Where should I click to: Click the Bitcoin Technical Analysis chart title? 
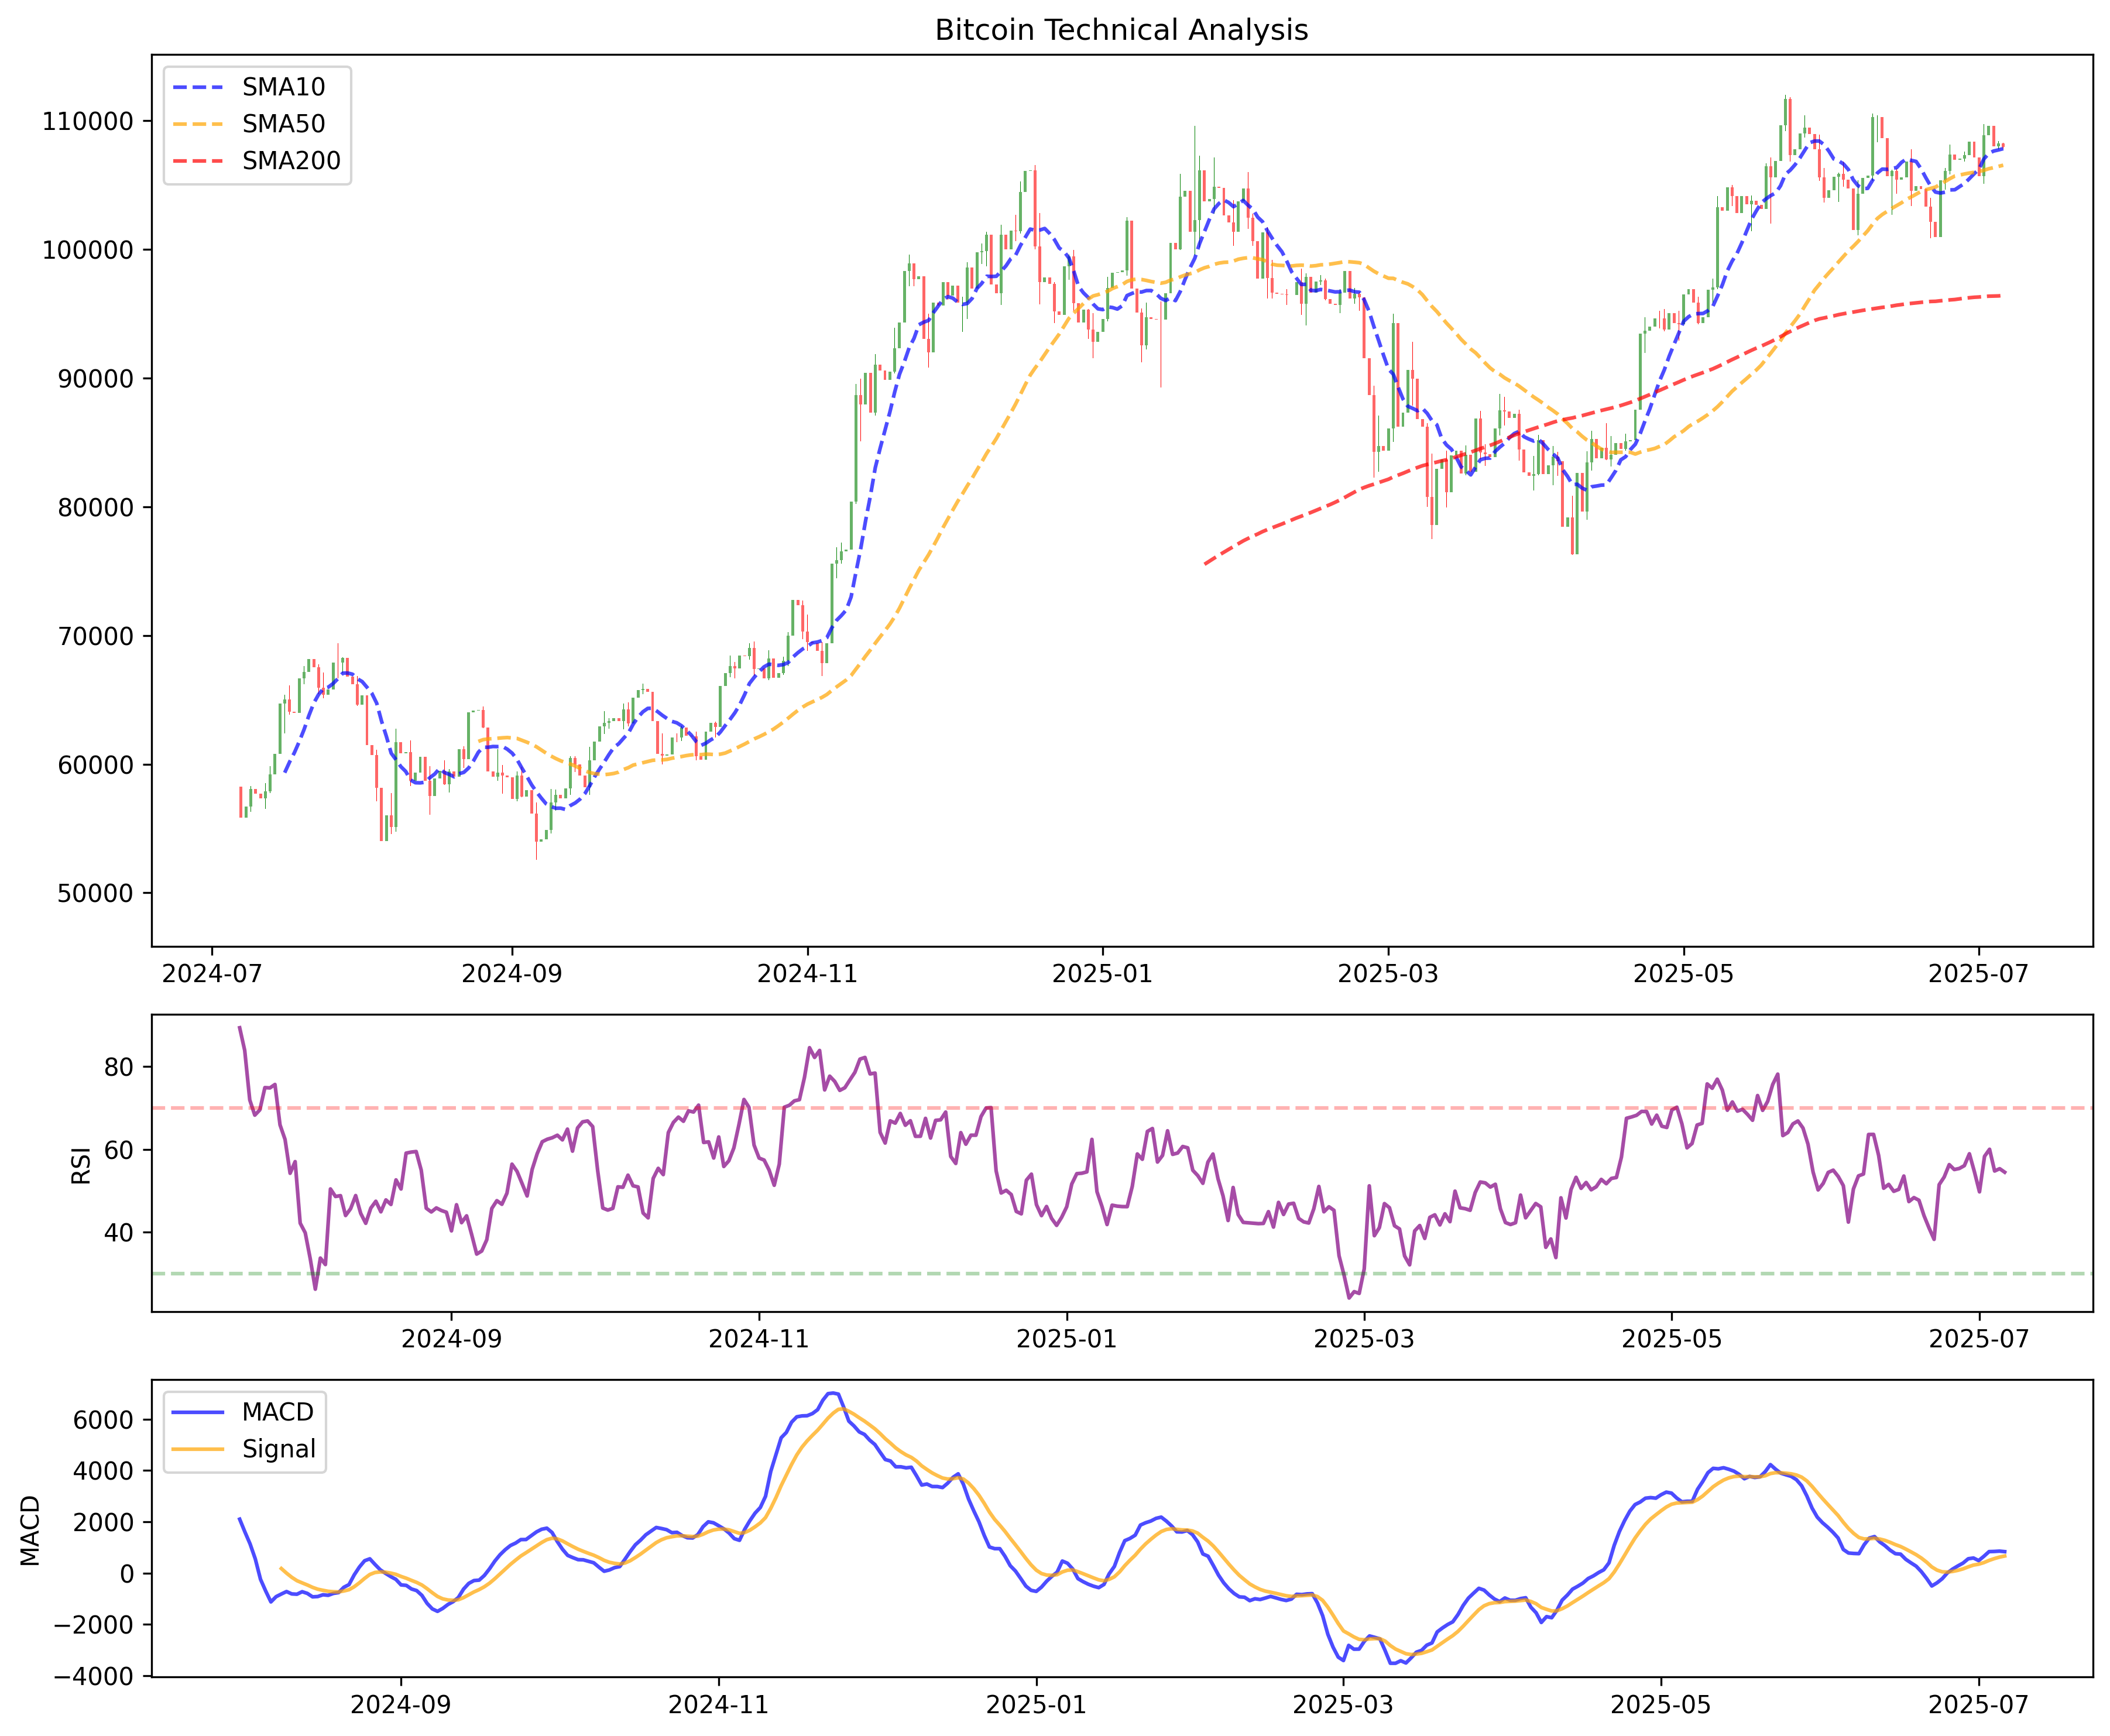(1121, 30)
